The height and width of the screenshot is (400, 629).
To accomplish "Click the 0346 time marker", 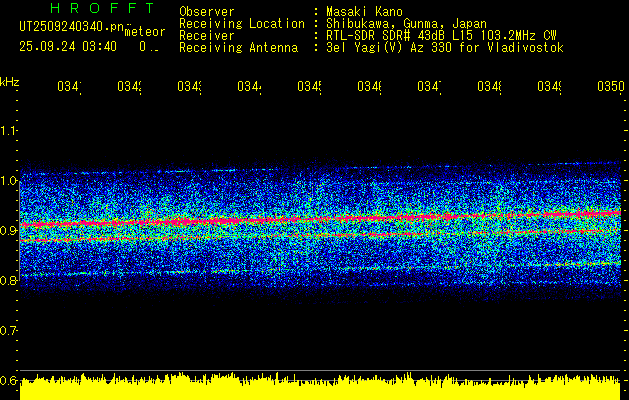I will 370,86.
